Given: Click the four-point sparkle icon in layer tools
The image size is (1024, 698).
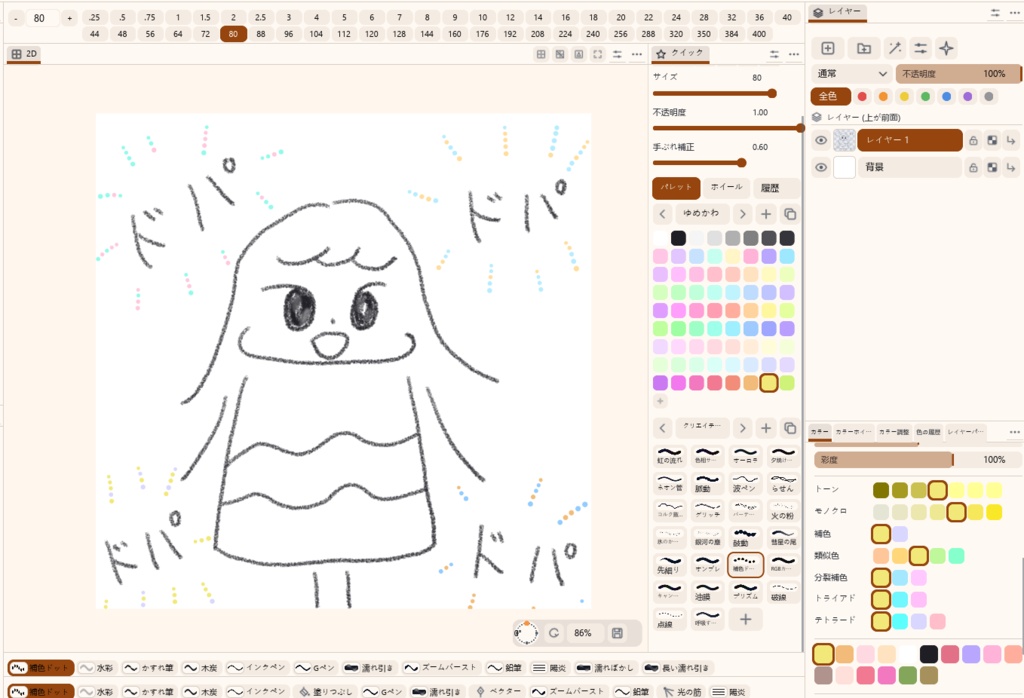Looking at the screenshot, I should pyautogui.click(x=946, y=48).
